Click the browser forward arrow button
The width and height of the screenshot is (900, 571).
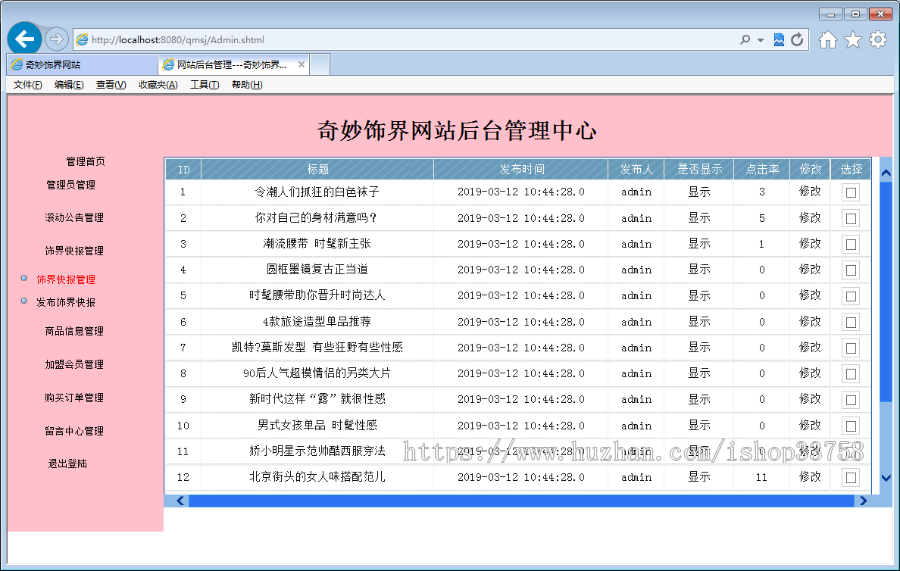[x=56, y=39]
